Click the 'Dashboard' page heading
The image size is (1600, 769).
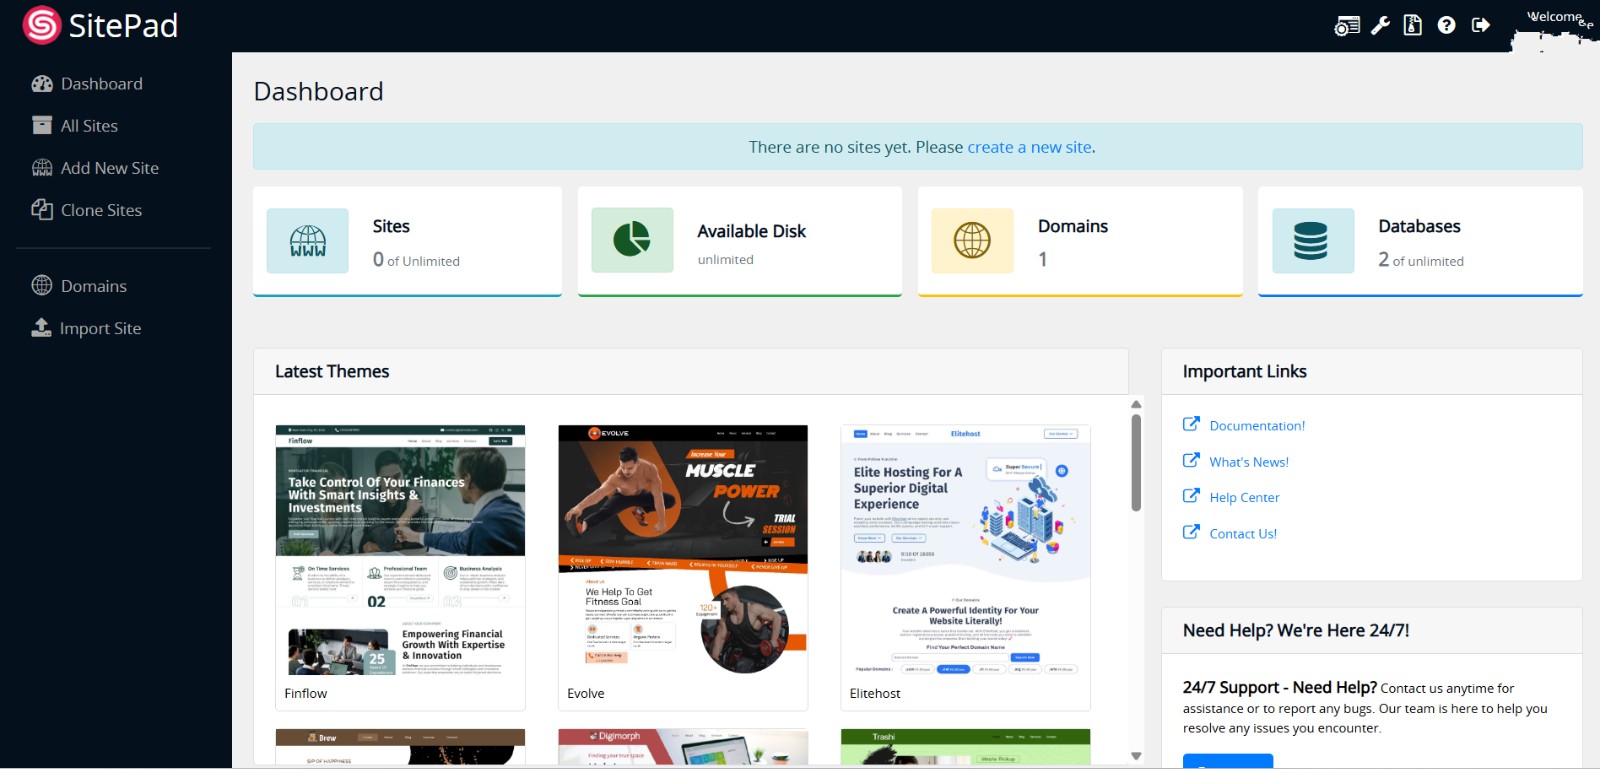click(319, 91)
